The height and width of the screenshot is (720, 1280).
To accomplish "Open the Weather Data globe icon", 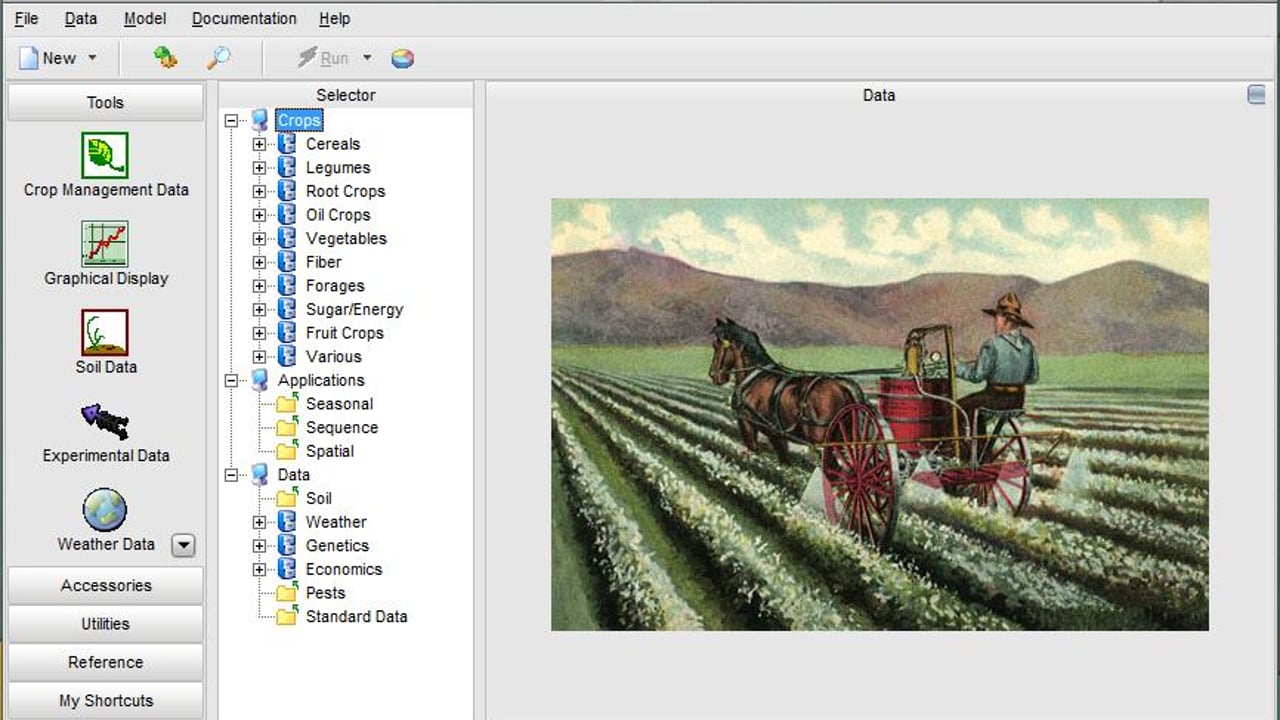I will [x=105, y=510].
